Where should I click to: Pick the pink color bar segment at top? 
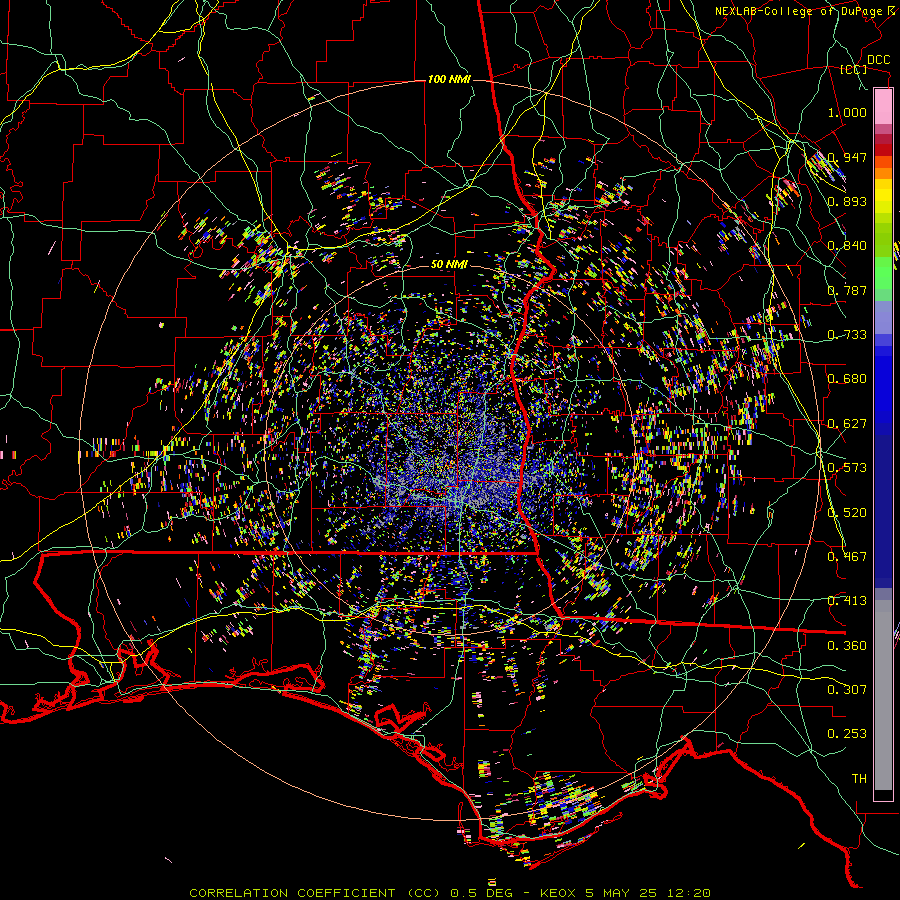pos(883,107)
